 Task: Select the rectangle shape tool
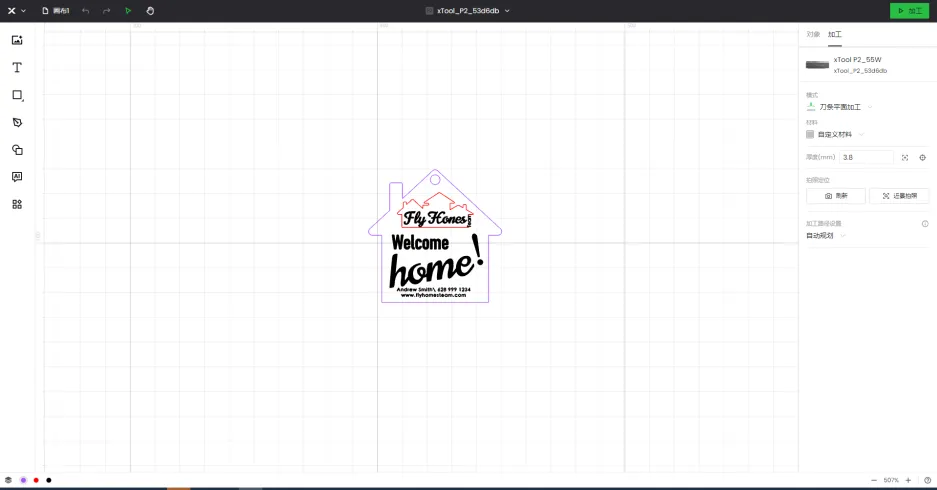[17, 95]
